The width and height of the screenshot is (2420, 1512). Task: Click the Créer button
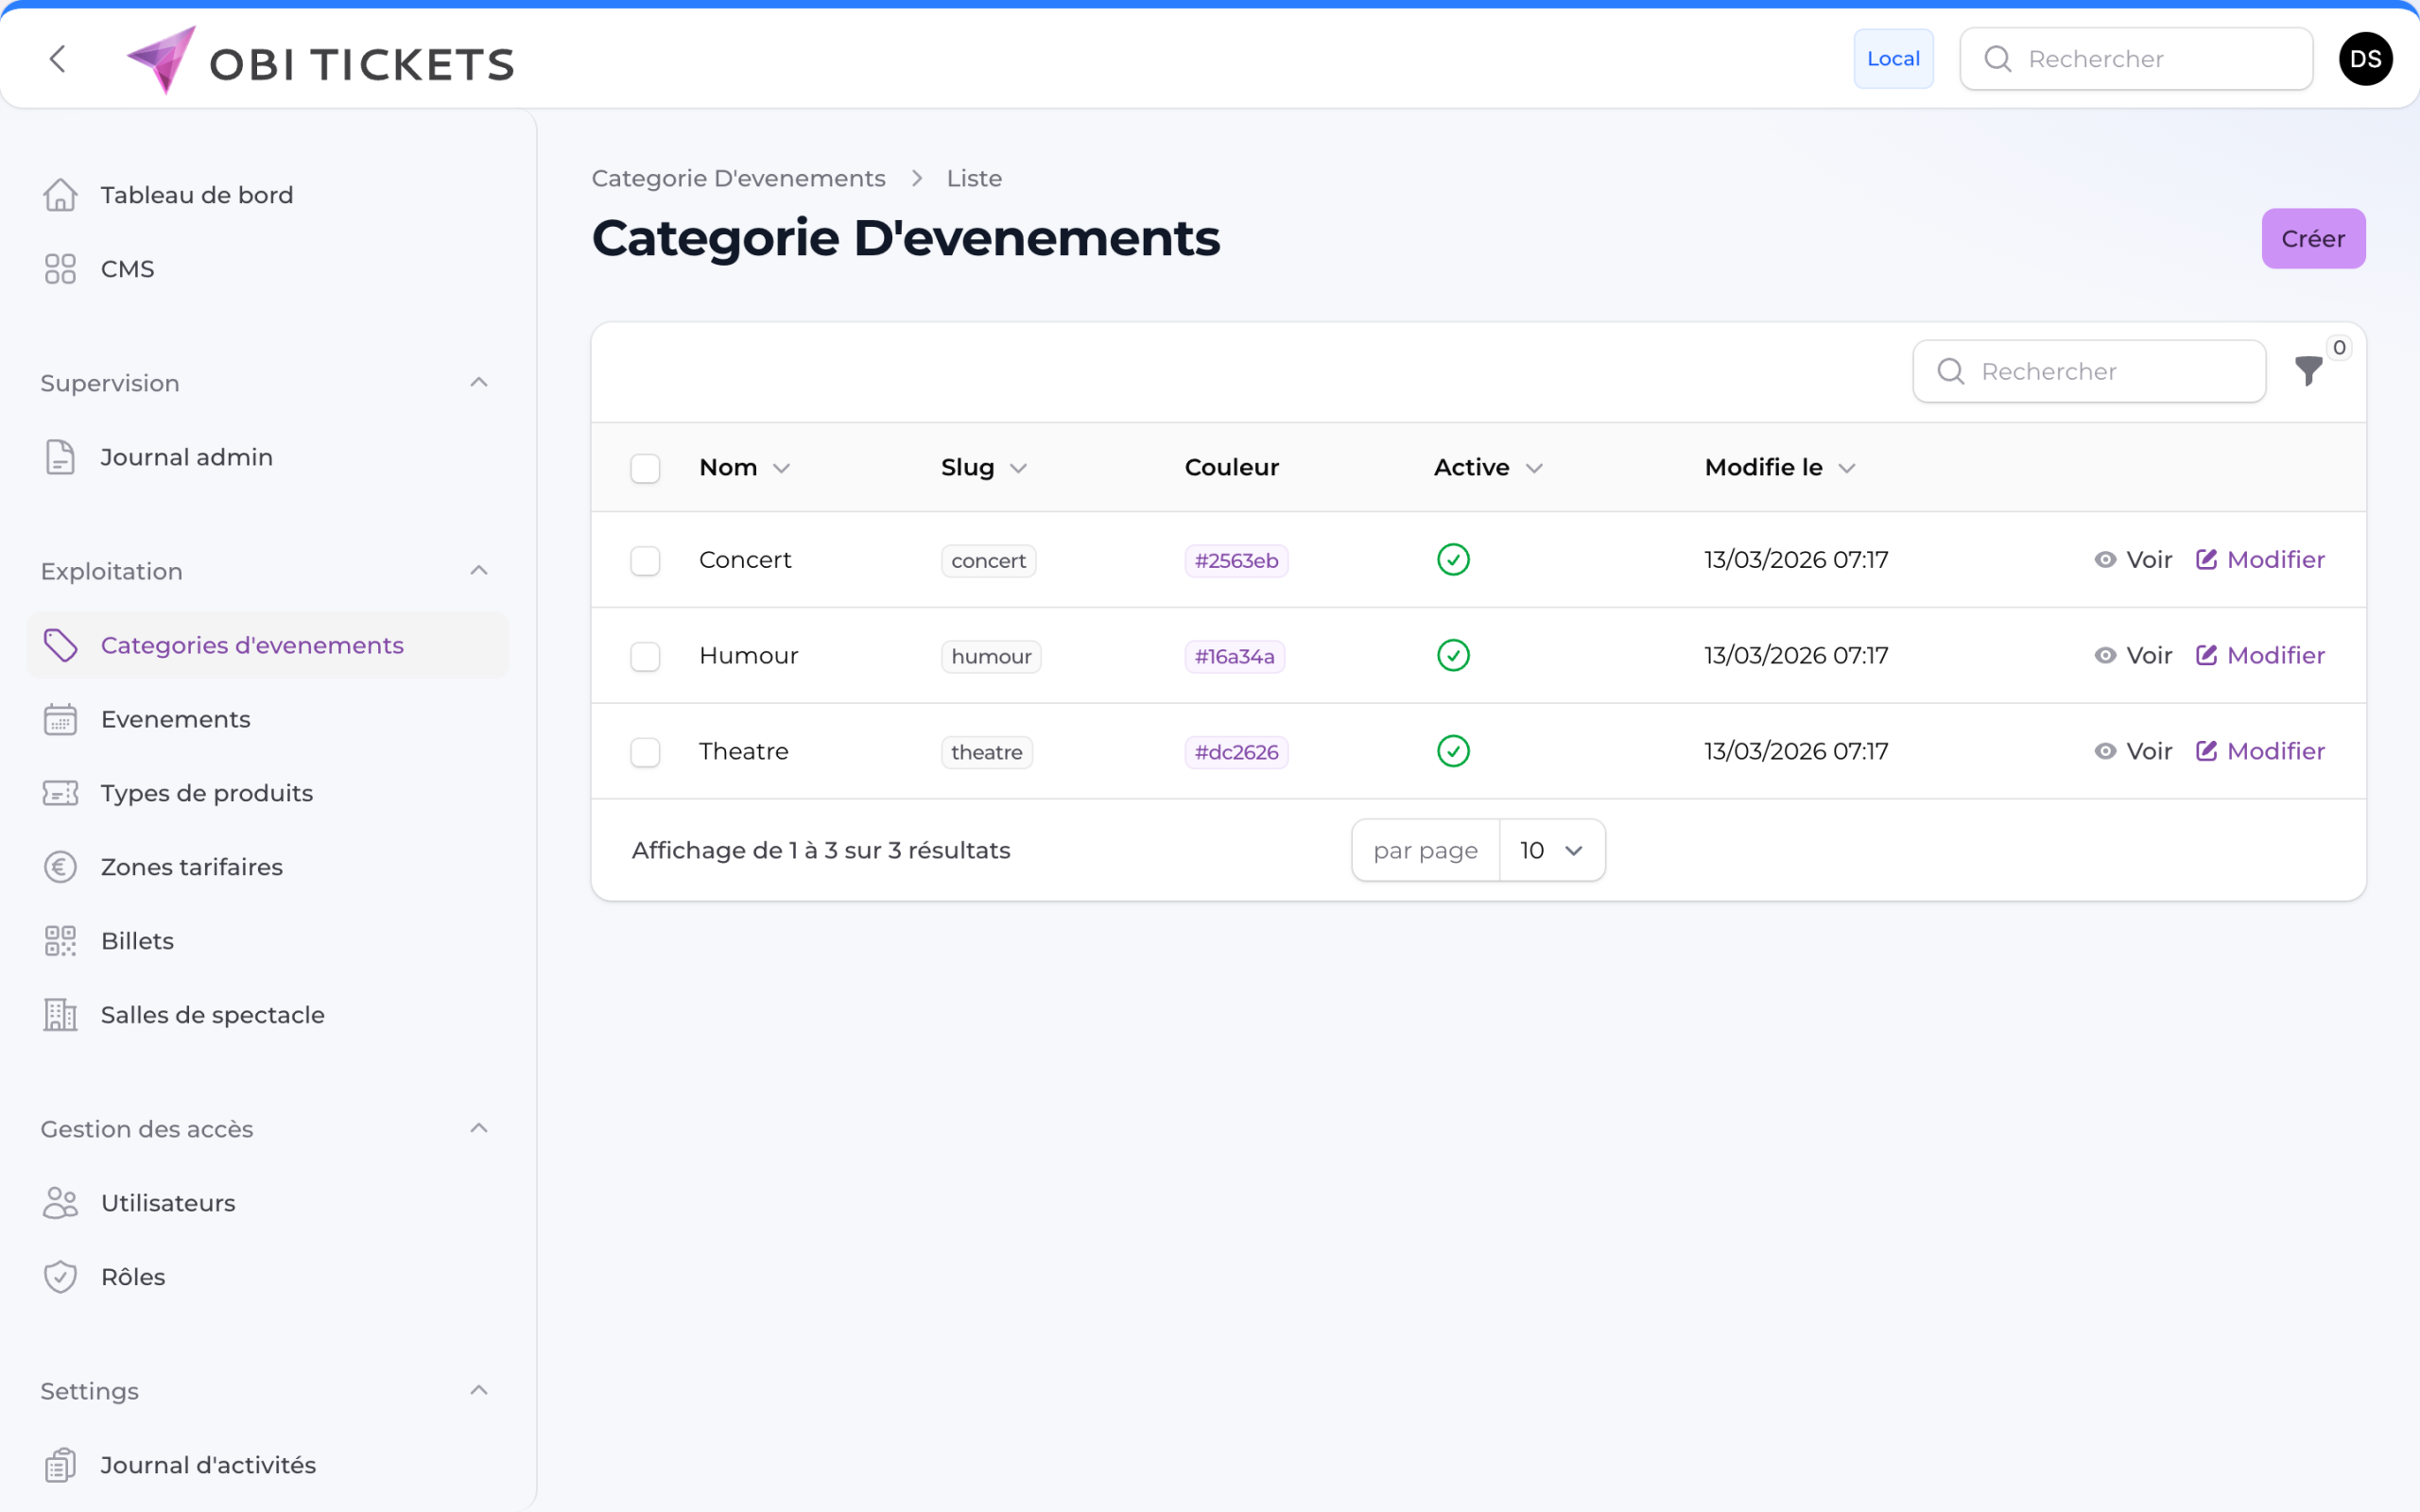point(2313,238)
